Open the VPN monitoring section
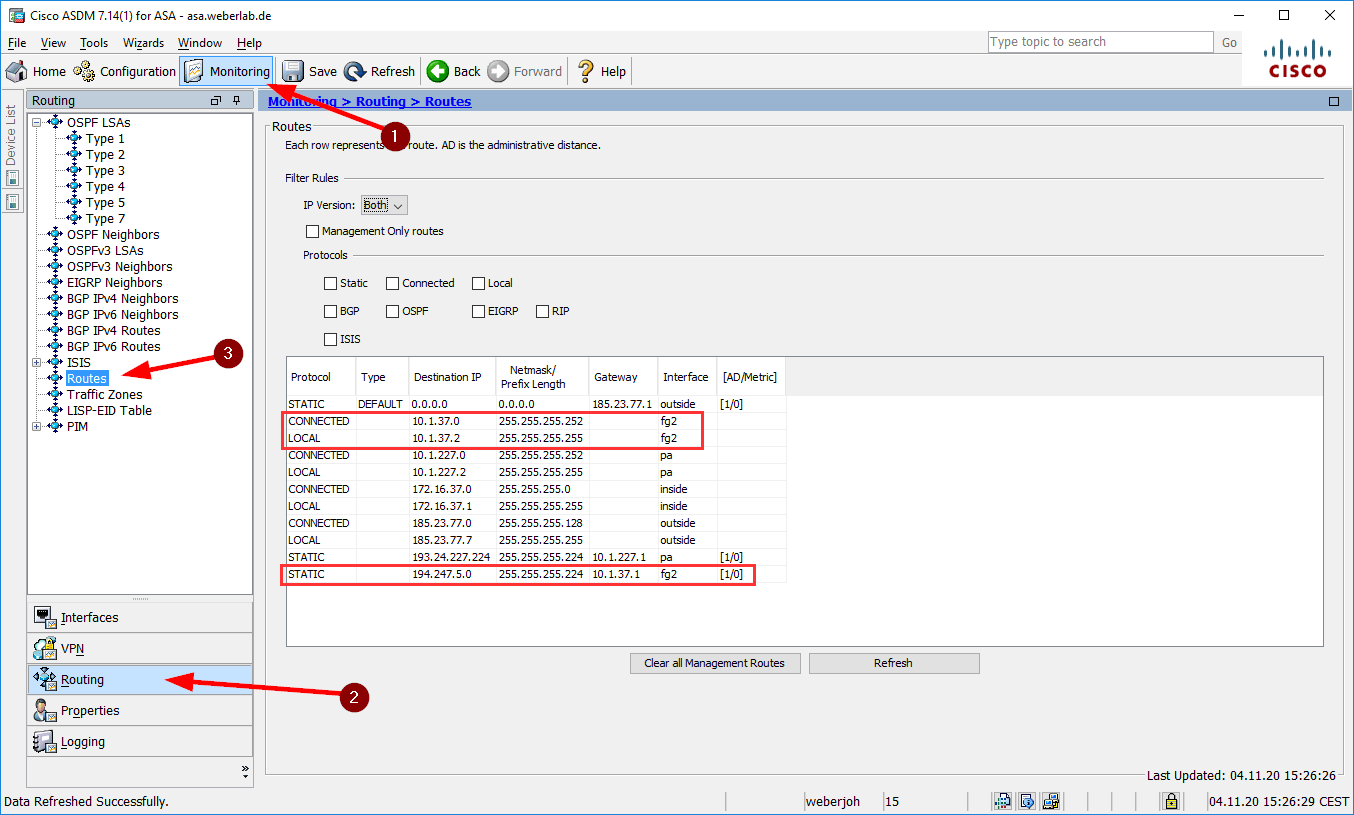 coord(140,648)
